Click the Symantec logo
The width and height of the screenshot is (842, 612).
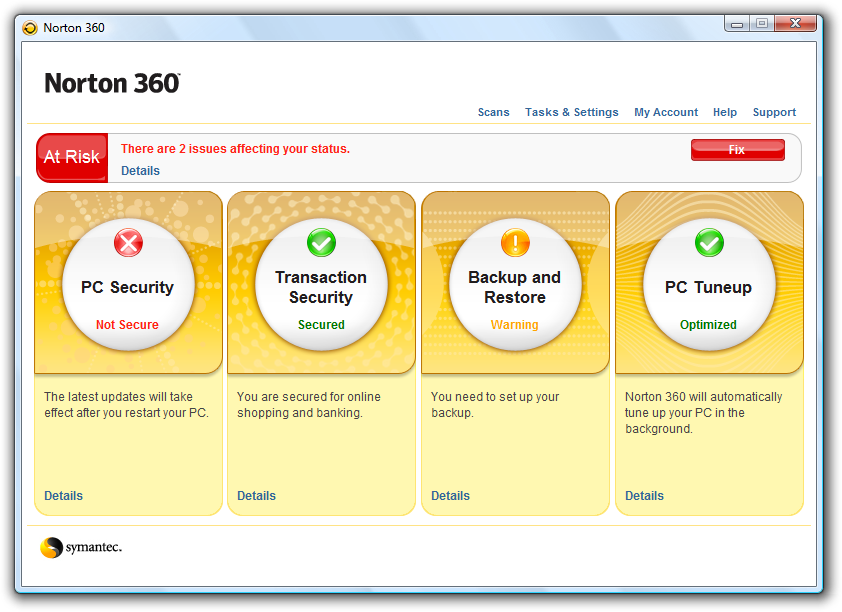coord(81,547)
